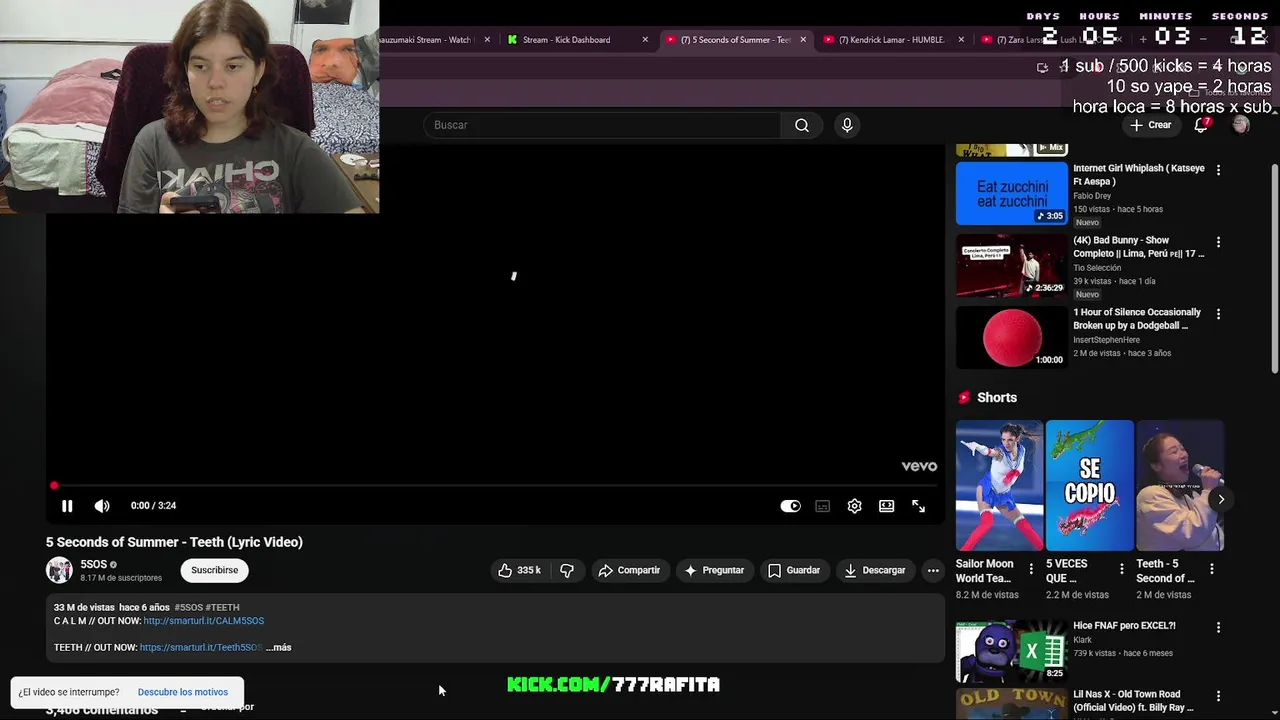Open Eat zucchini video thumbnail
Screen dimensions: 1280x720
click(1011, 194)
